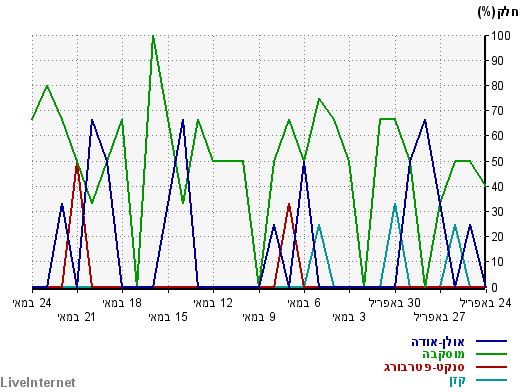Click the 15 במאי date label

coord(168,317)
